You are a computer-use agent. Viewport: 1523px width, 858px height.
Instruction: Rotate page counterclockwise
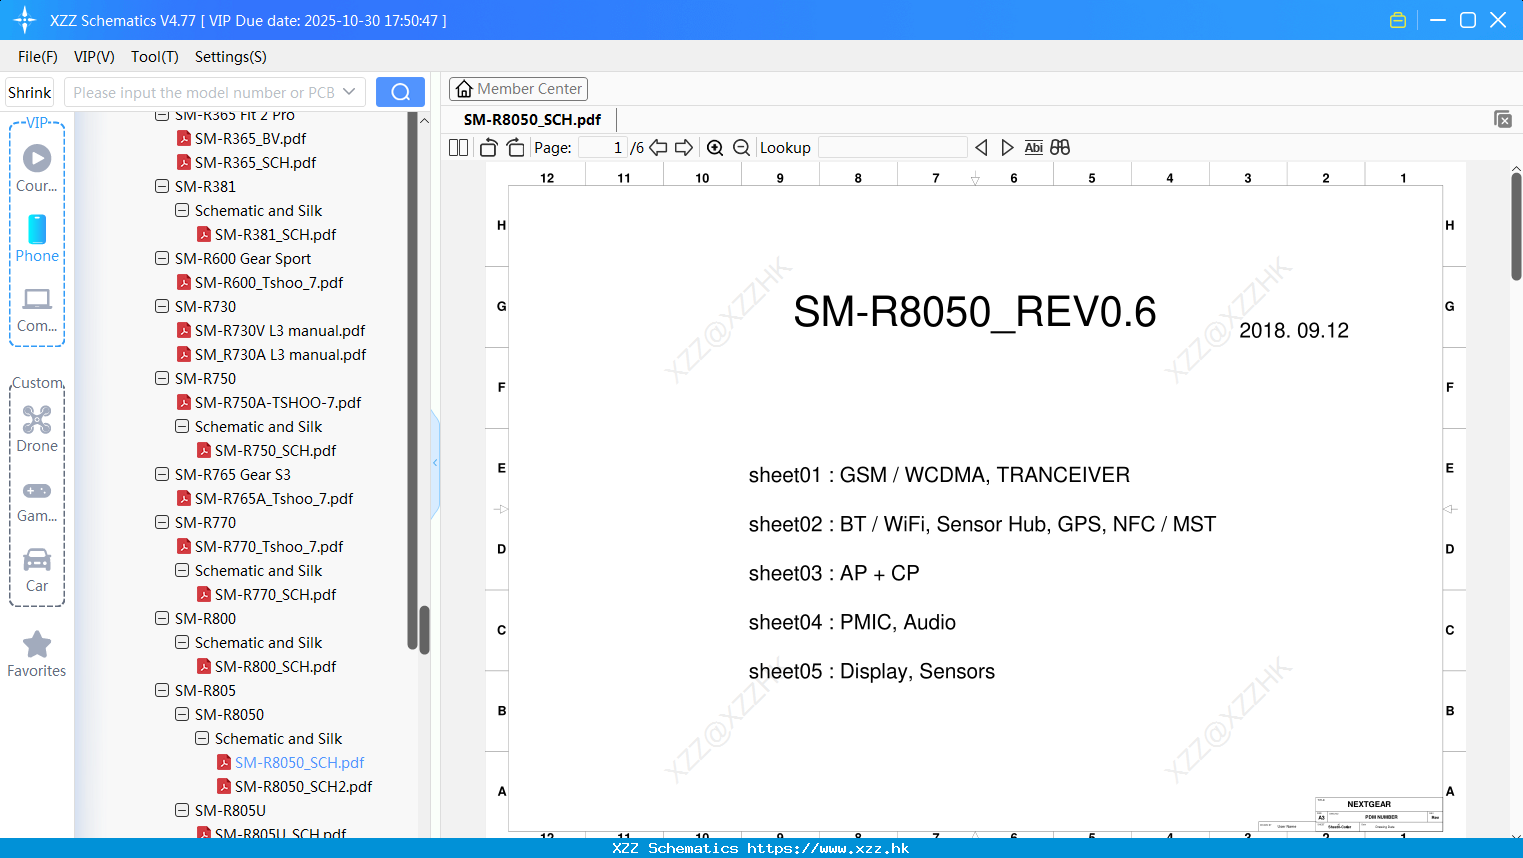pyautogui.click(x=488, y=147)
